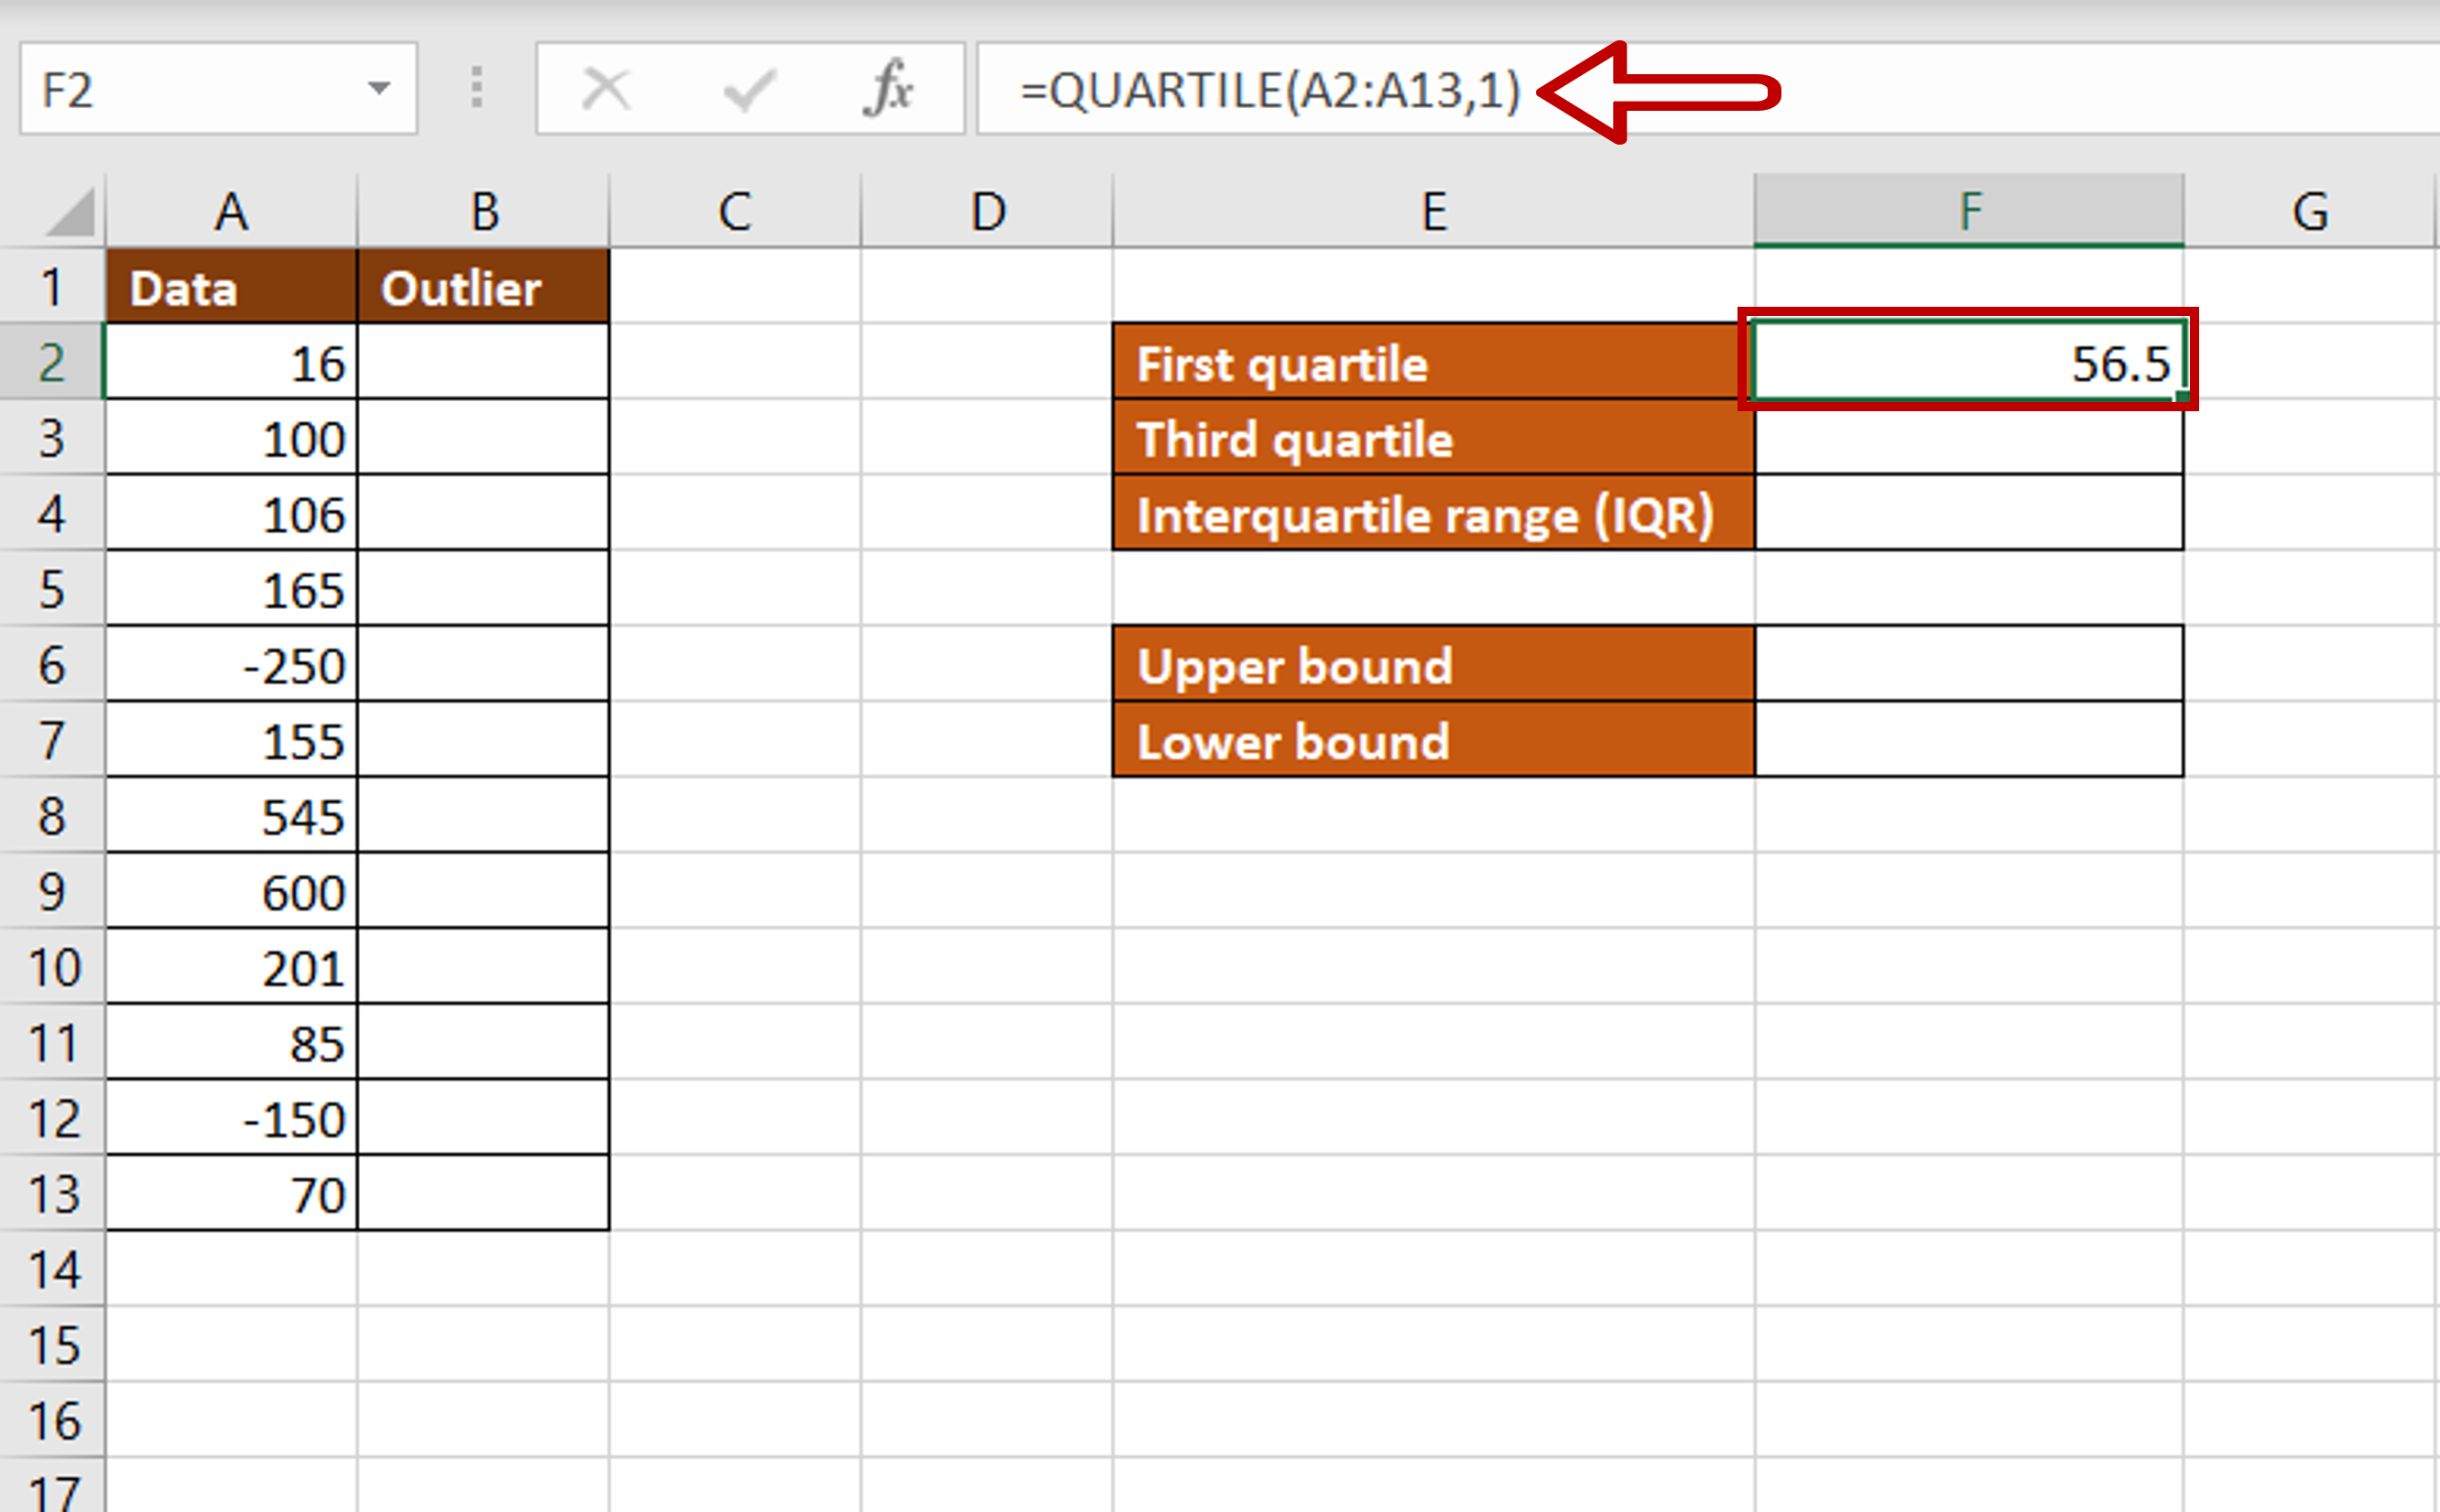The height and width of the screenshot is (1512, 2440).
Task: Click cell F2 showing 56.5
Action: coord(1968,363)
